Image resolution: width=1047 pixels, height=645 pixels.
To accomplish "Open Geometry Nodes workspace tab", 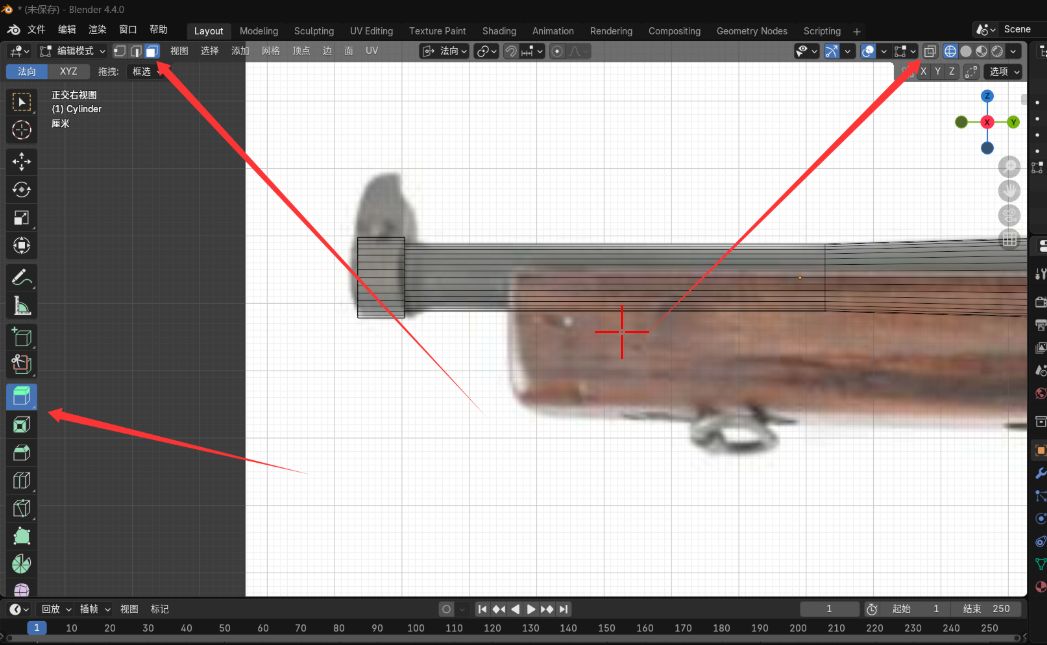I will pos(751,31).
